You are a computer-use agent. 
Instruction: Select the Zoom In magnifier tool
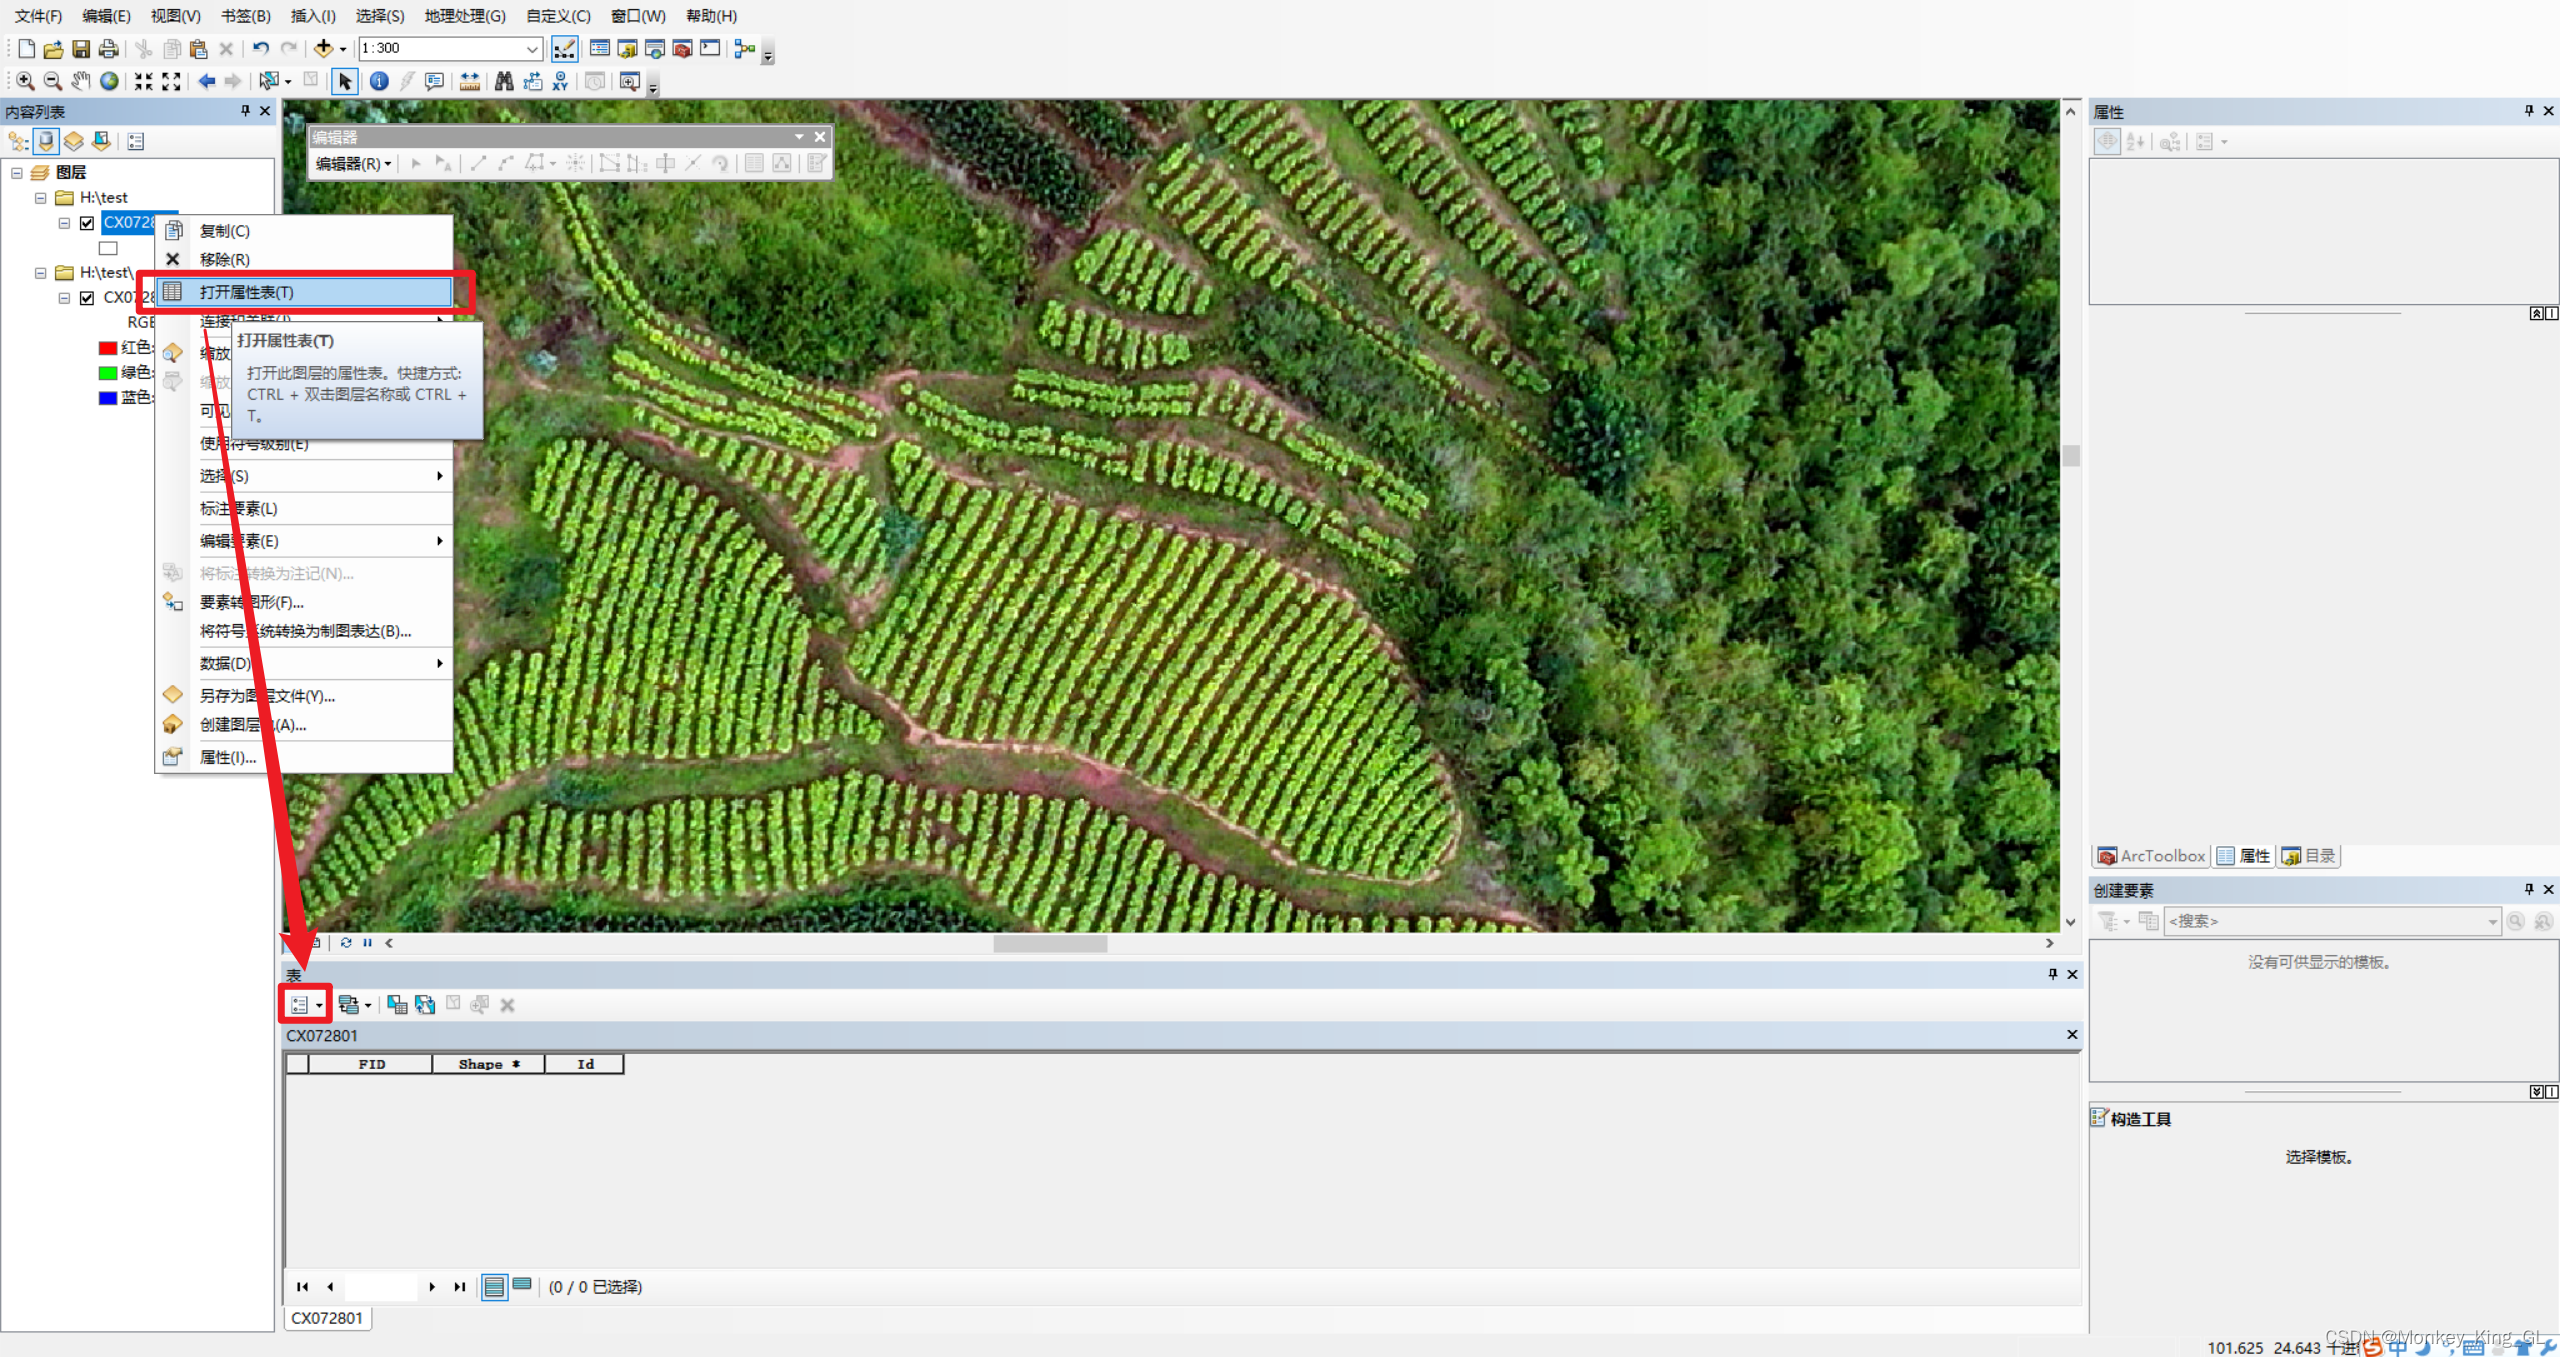click(x=25, y=81)
